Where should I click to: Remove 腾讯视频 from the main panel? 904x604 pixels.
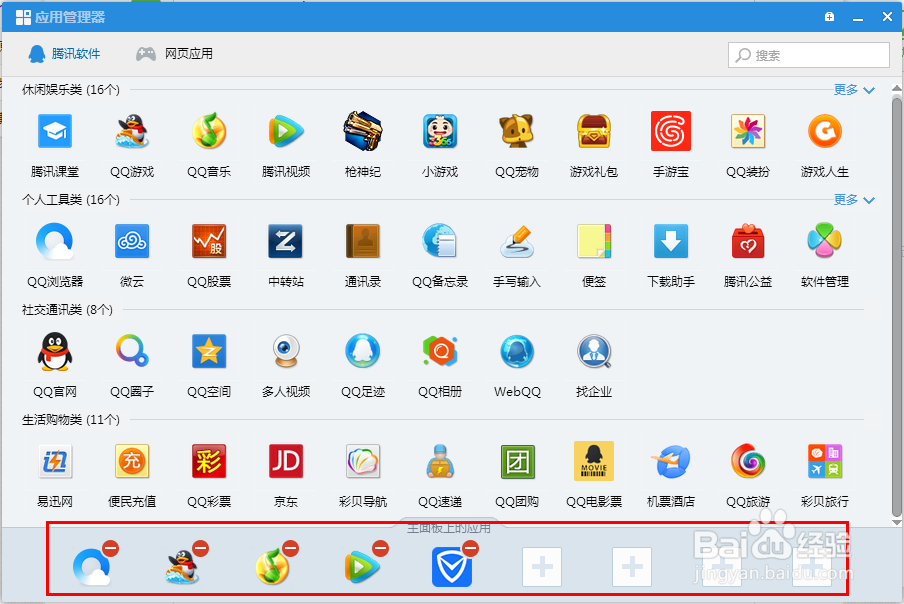click(381, 548)
